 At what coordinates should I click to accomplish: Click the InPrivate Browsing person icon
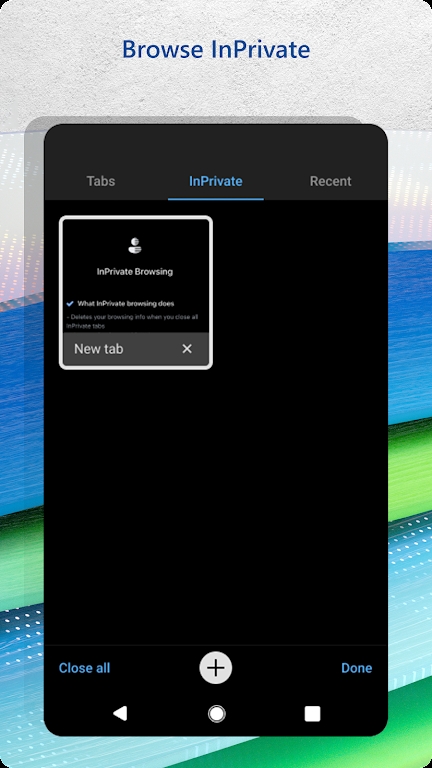click(x=135, y=245)
